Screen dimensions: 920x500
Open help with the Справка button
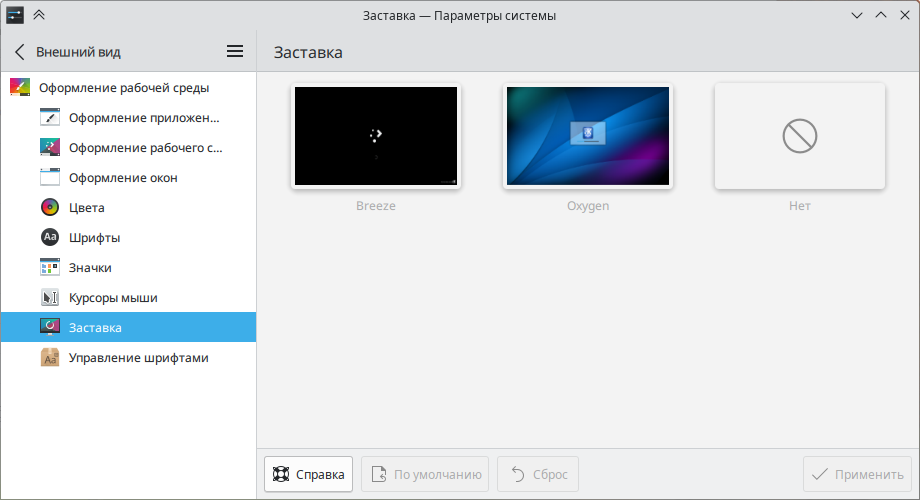[x=308, y=474]
